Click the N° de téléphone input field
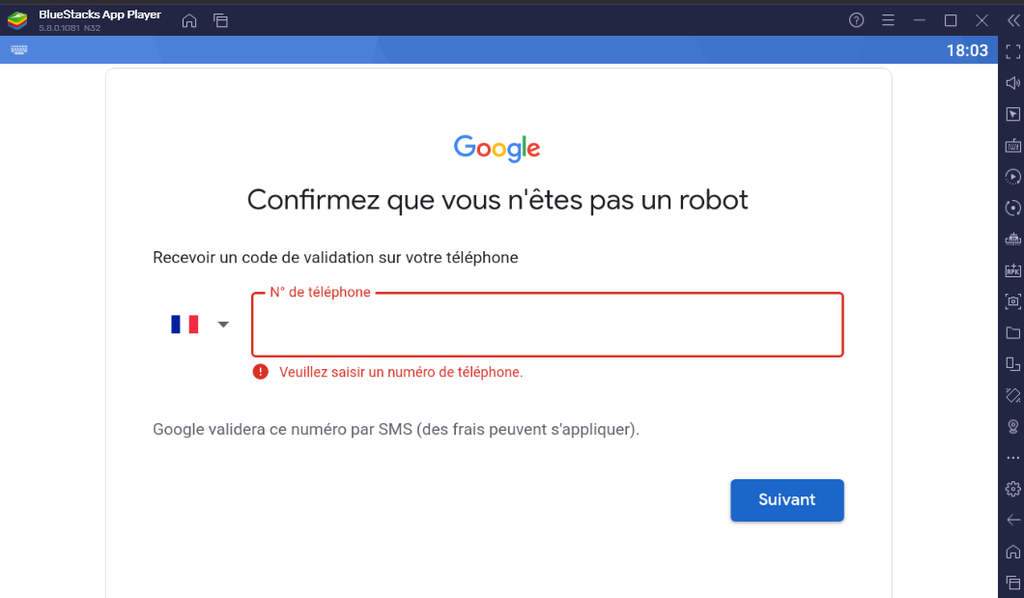 [547, 325]
